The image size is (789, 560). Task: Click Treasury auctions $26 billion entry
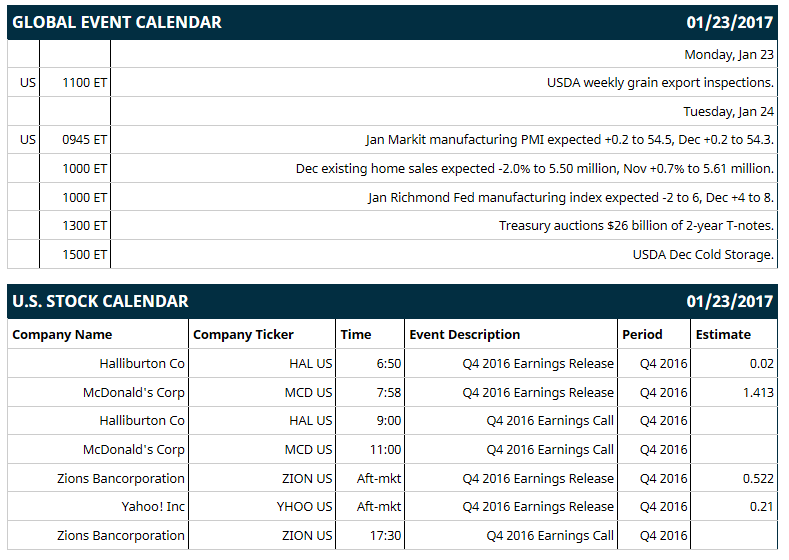pyautogui.click(x=636, y=225)
